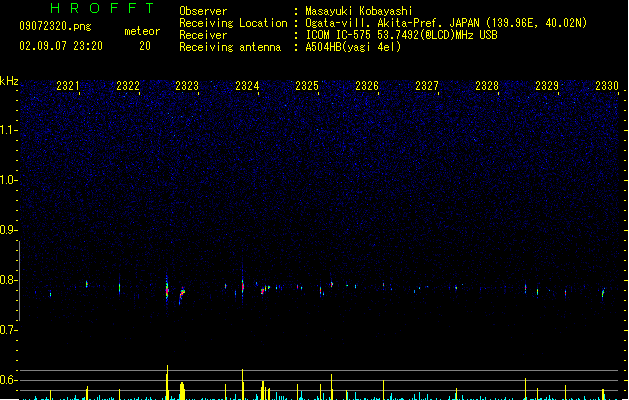Click the 0.8 kHz axis label
The height and width of the screenshot is (400, 629).
9,280
